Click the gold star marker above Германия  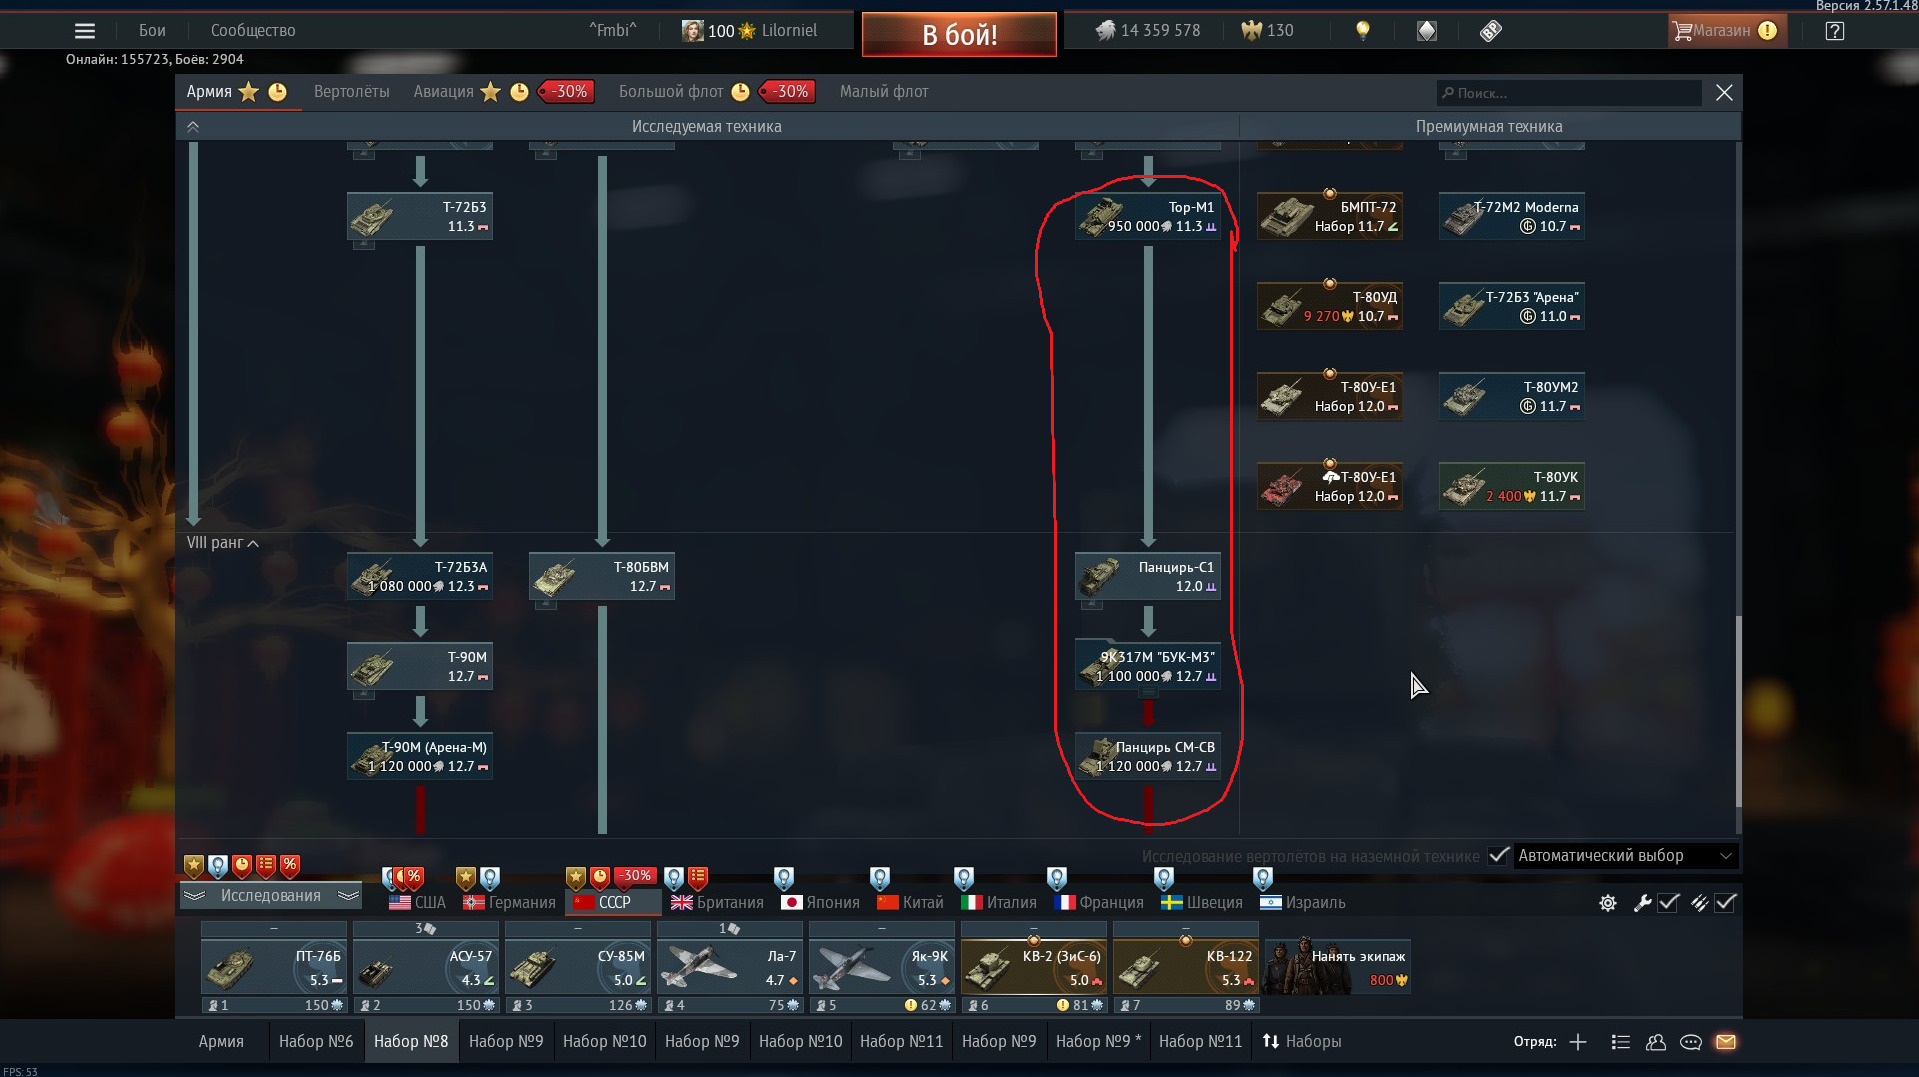click(x=466, y=878)
